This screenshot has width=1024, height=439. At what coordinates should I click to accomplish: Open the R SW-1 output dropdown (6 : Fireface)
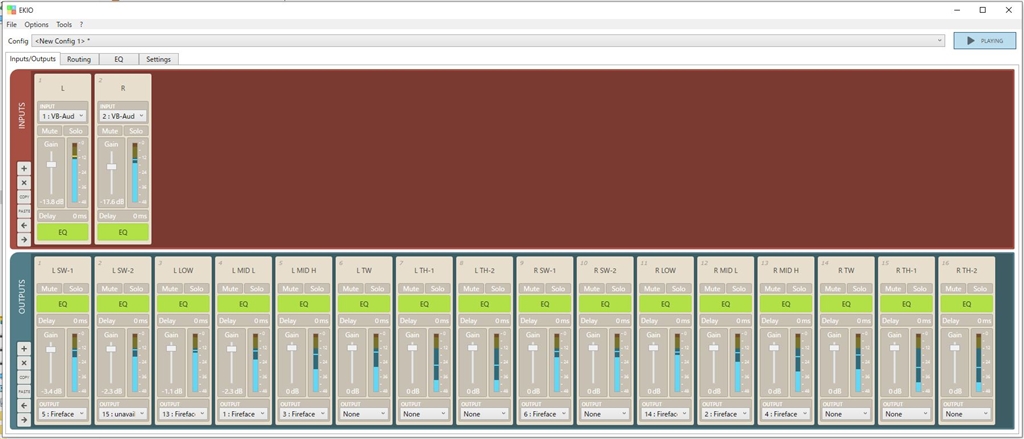tap(543, 414)
